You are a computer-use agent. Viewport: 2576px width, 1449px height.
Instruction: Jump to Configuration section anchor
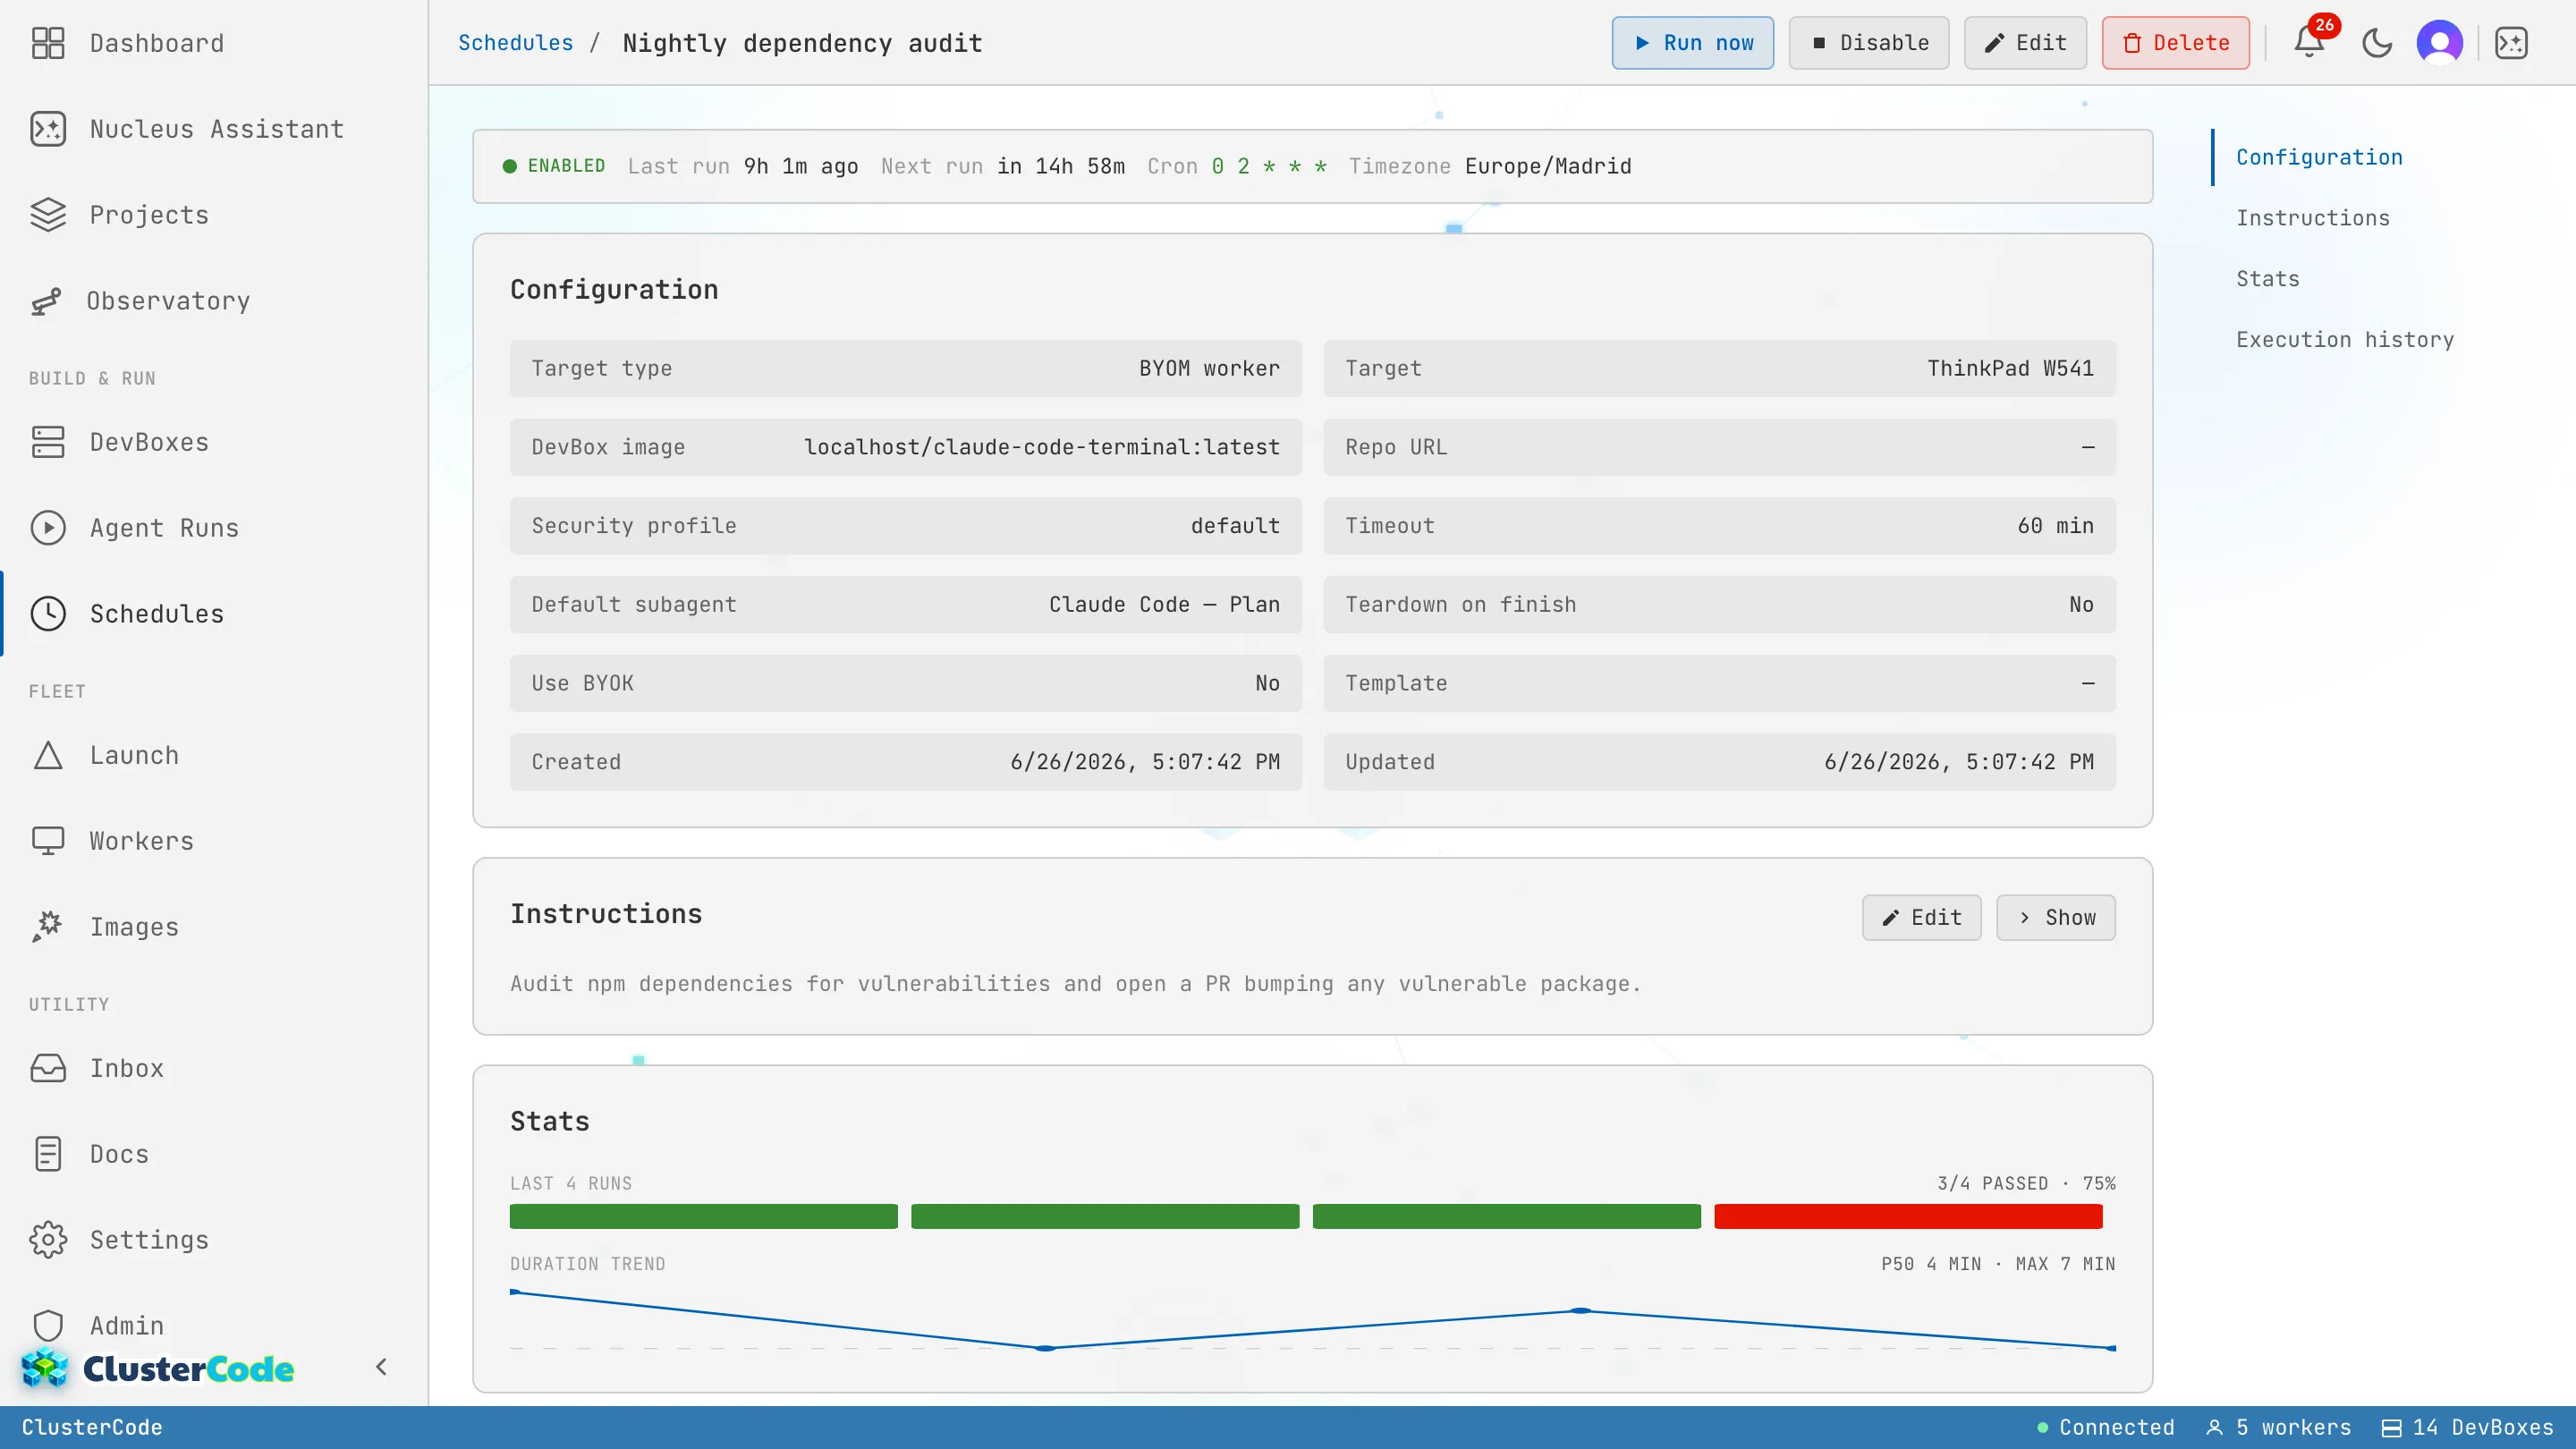(x=2320, y=157)
